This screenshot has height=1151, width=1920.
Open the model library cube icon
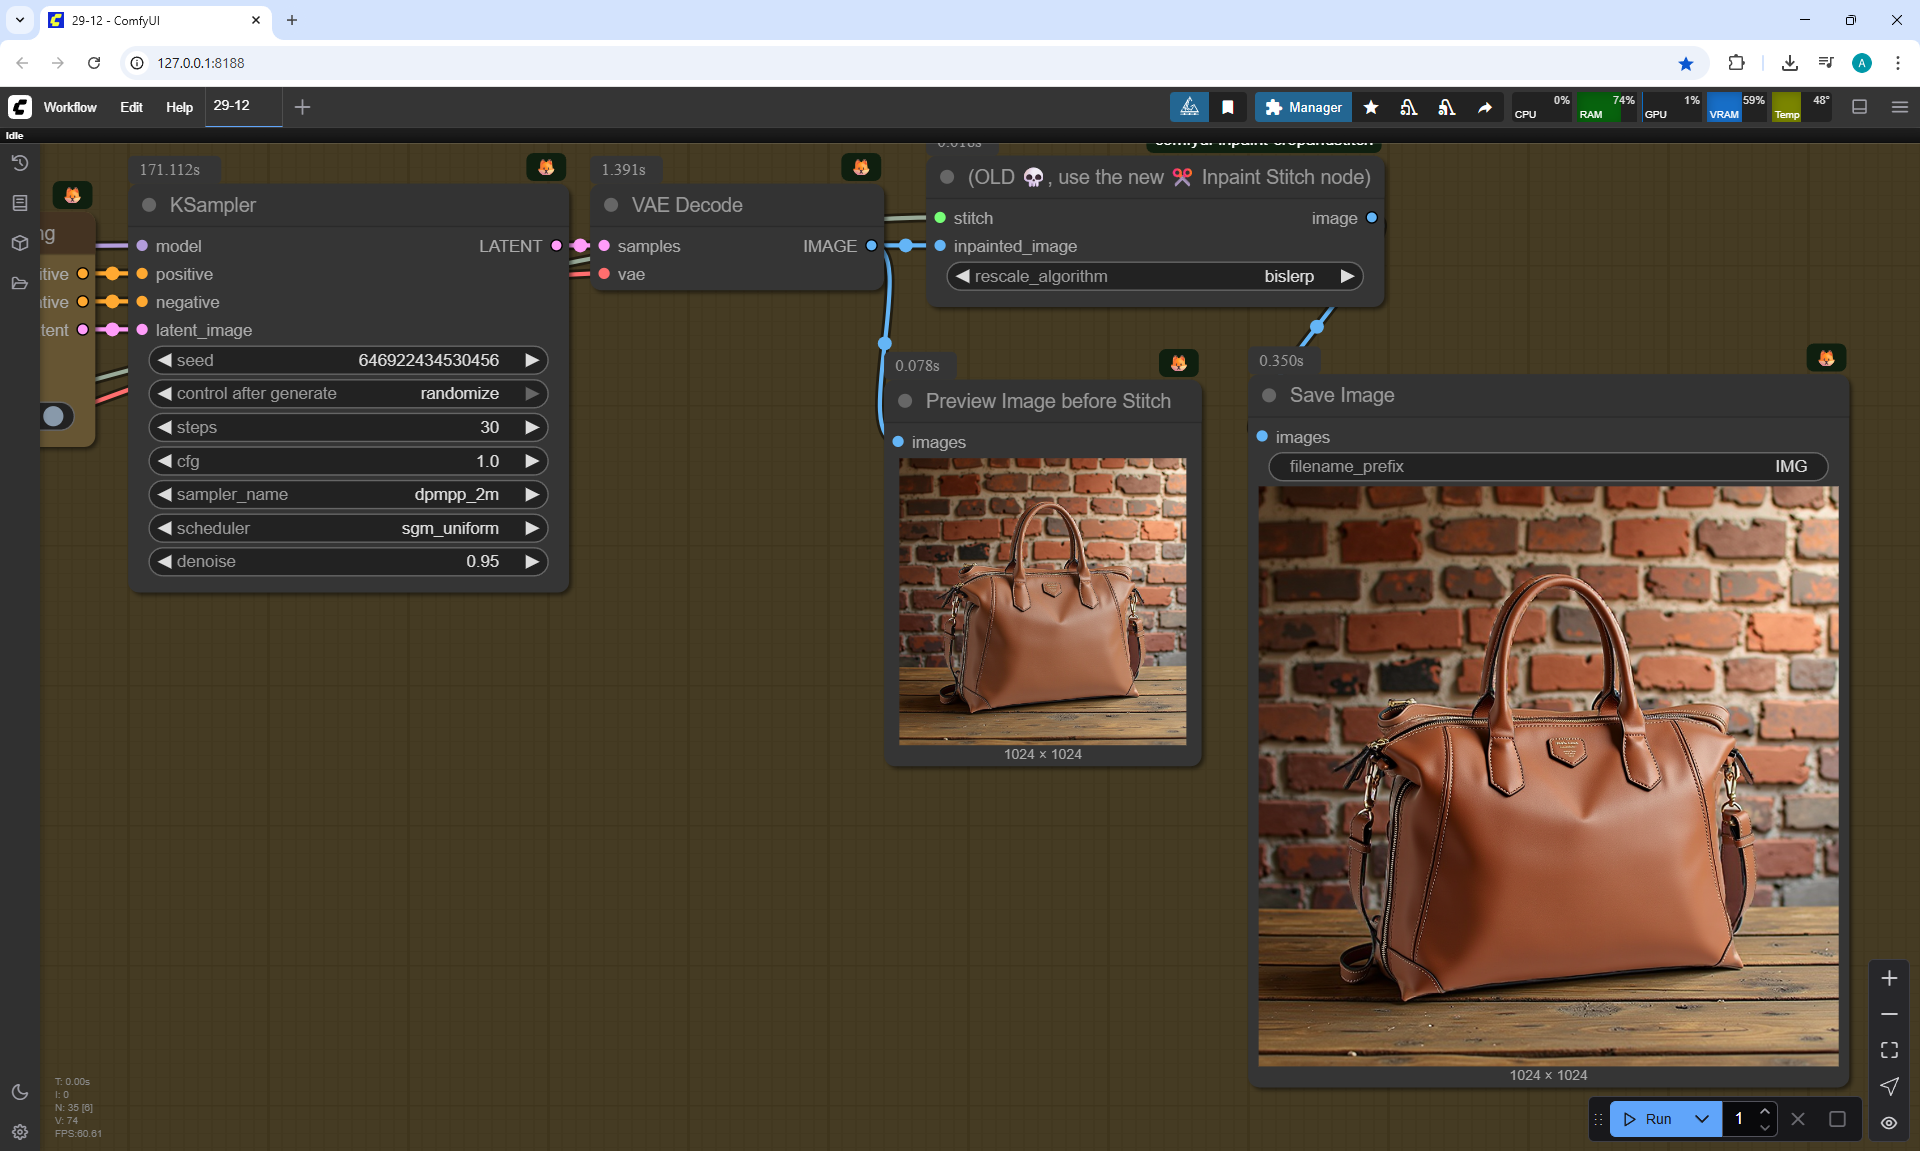20,243
